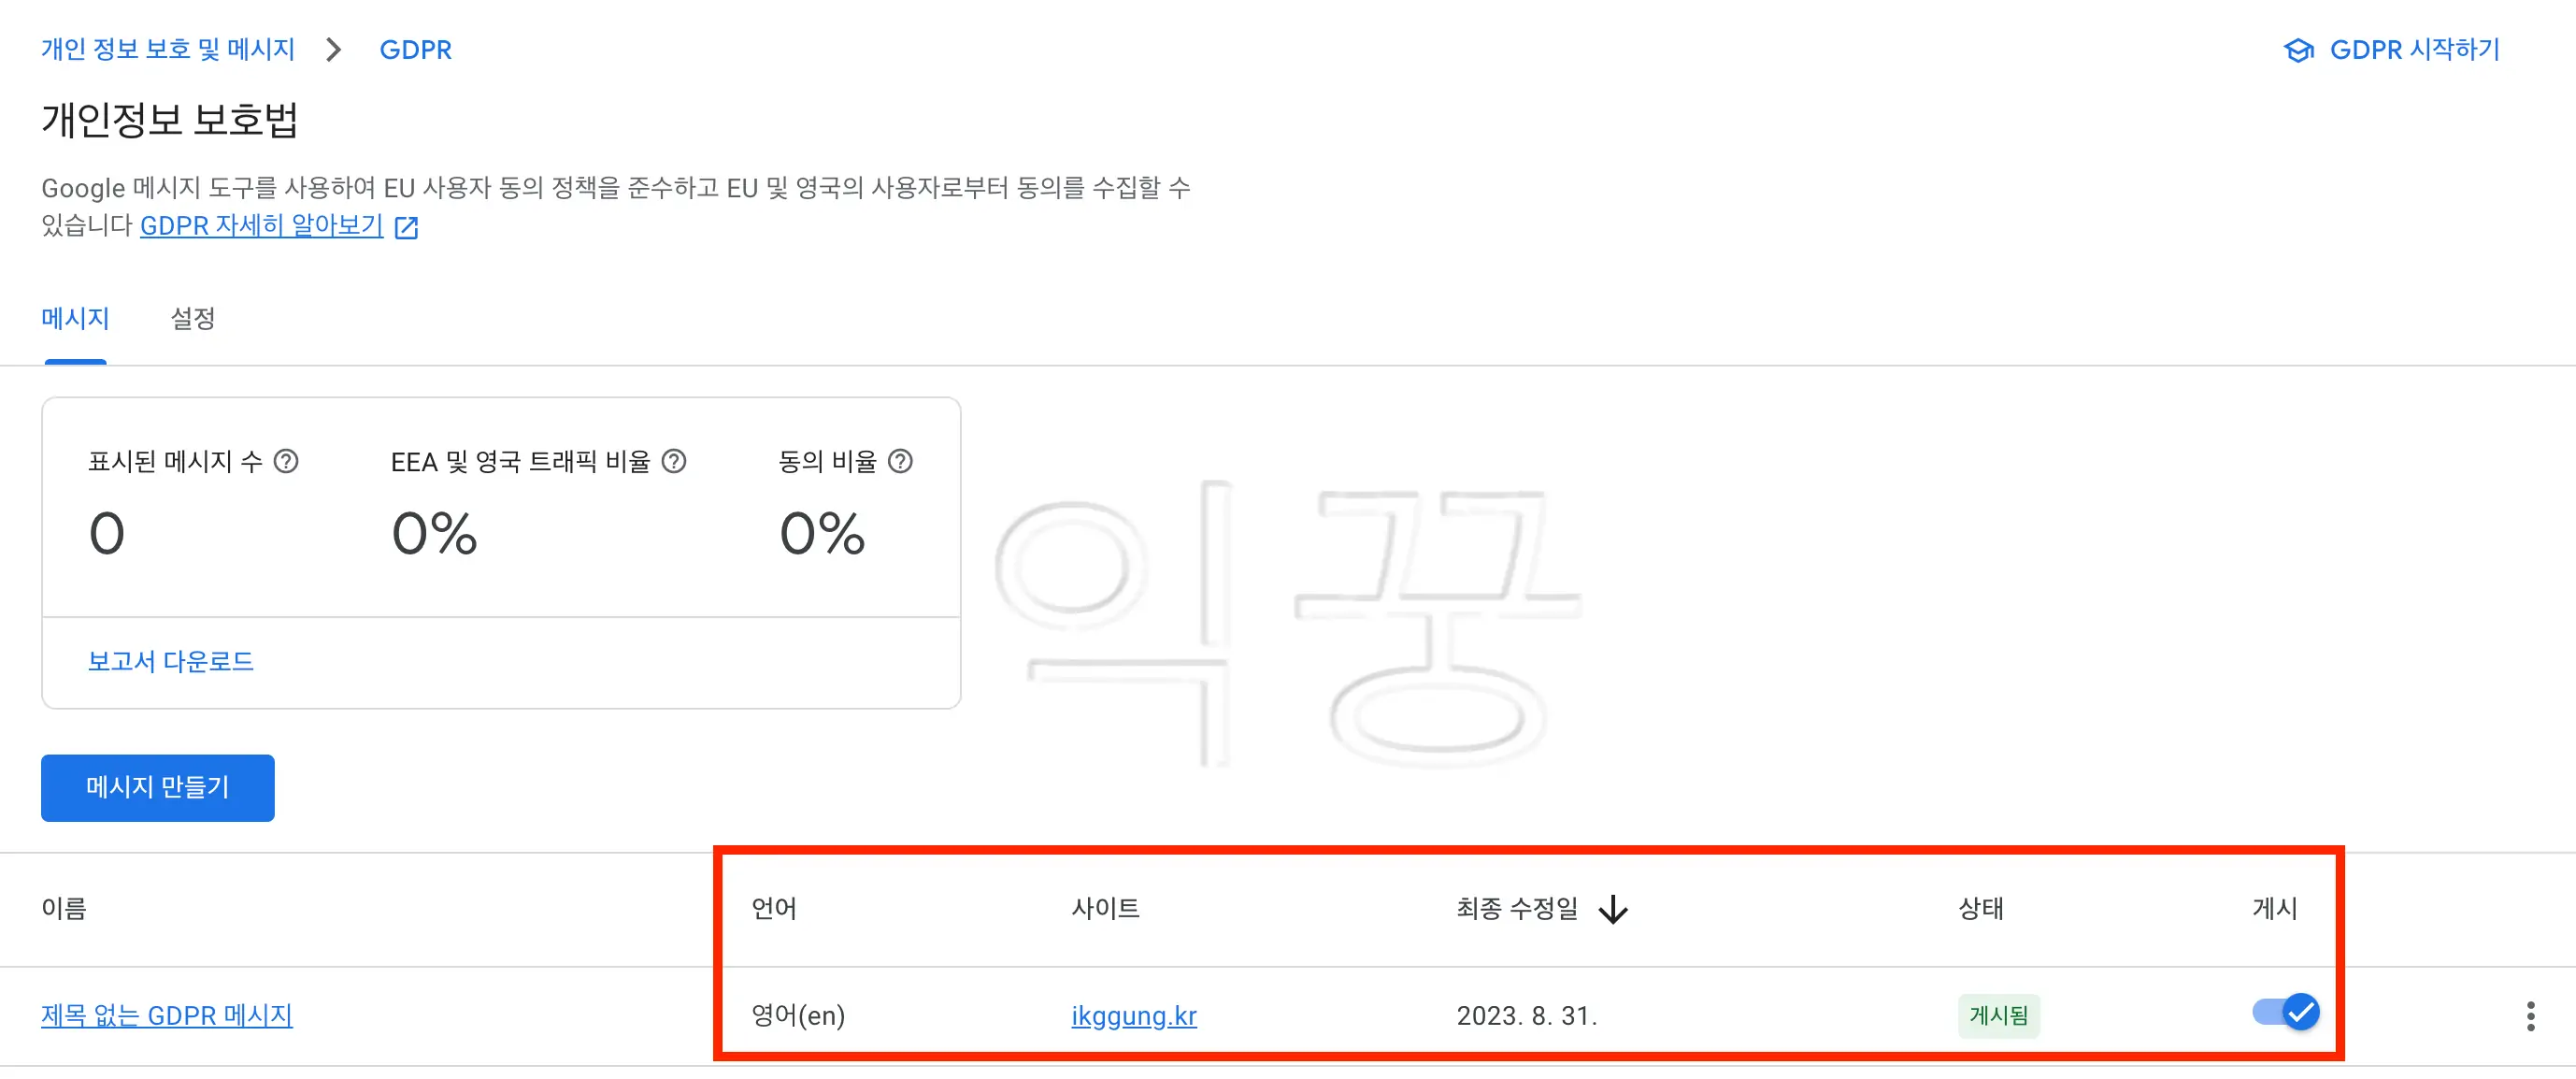Click the green 게시됨 status badge
This screenshot has height=1079, width=2576.
[x=1998, y=1015]
